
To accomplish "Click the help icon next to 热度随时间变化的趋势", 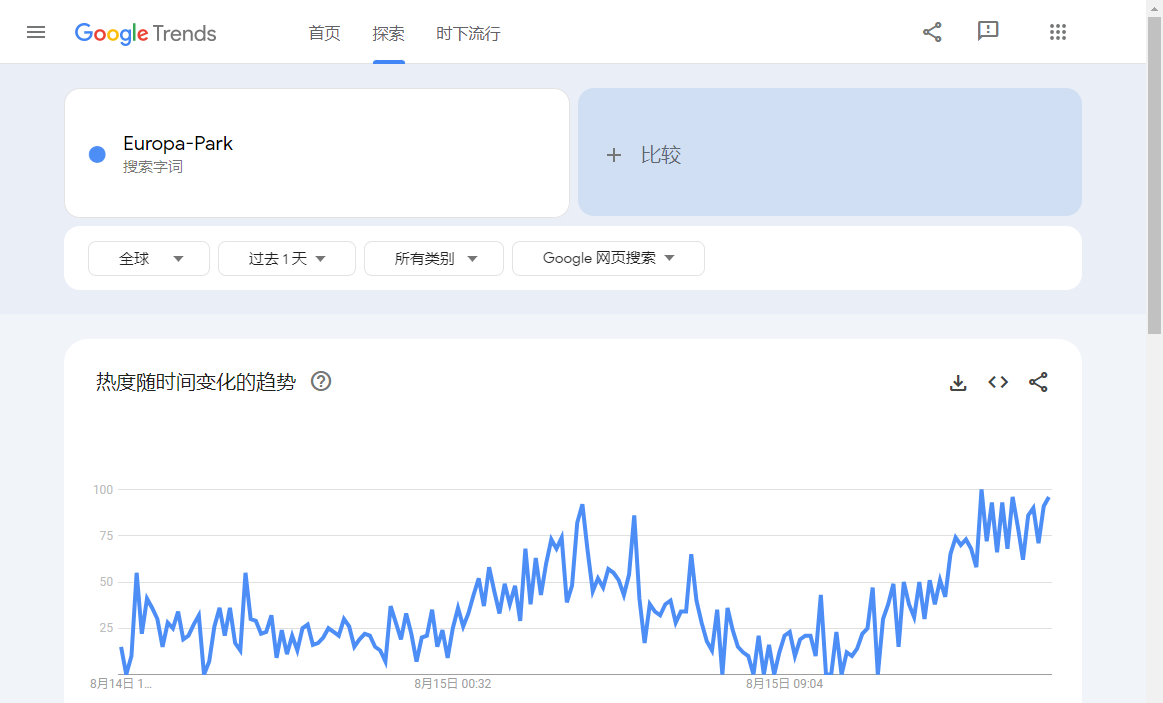I will 321,381.
